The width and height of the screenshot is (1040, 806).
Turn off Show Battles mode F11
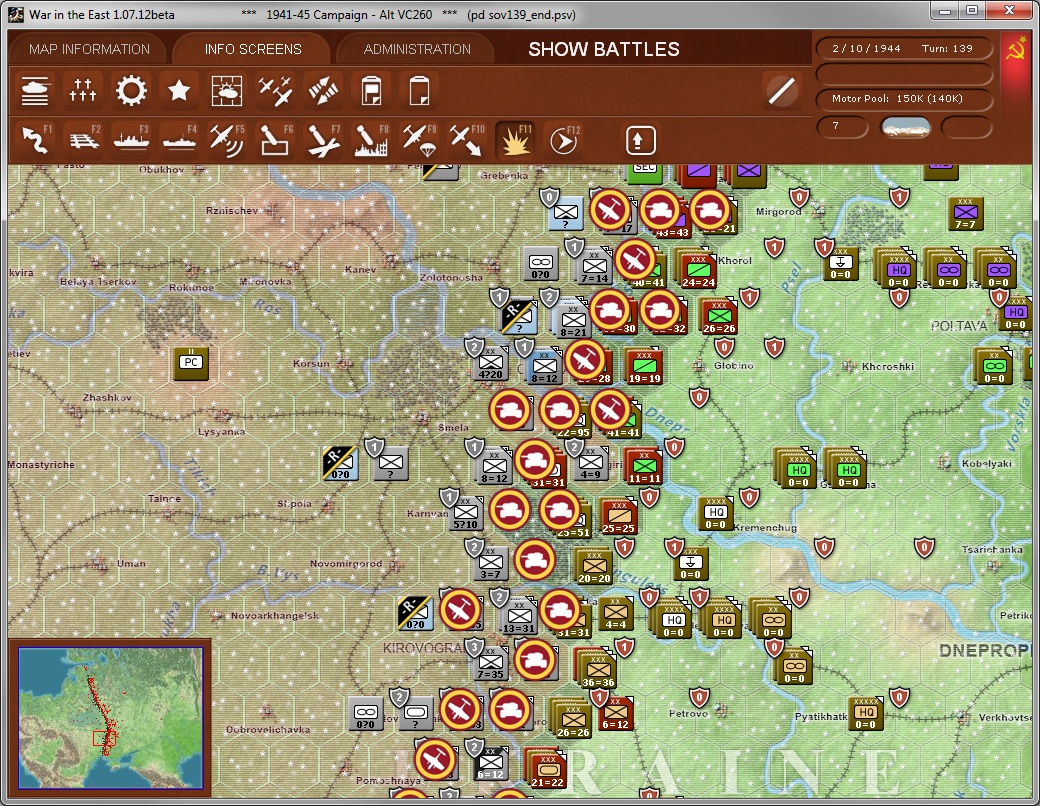point(515,140)
